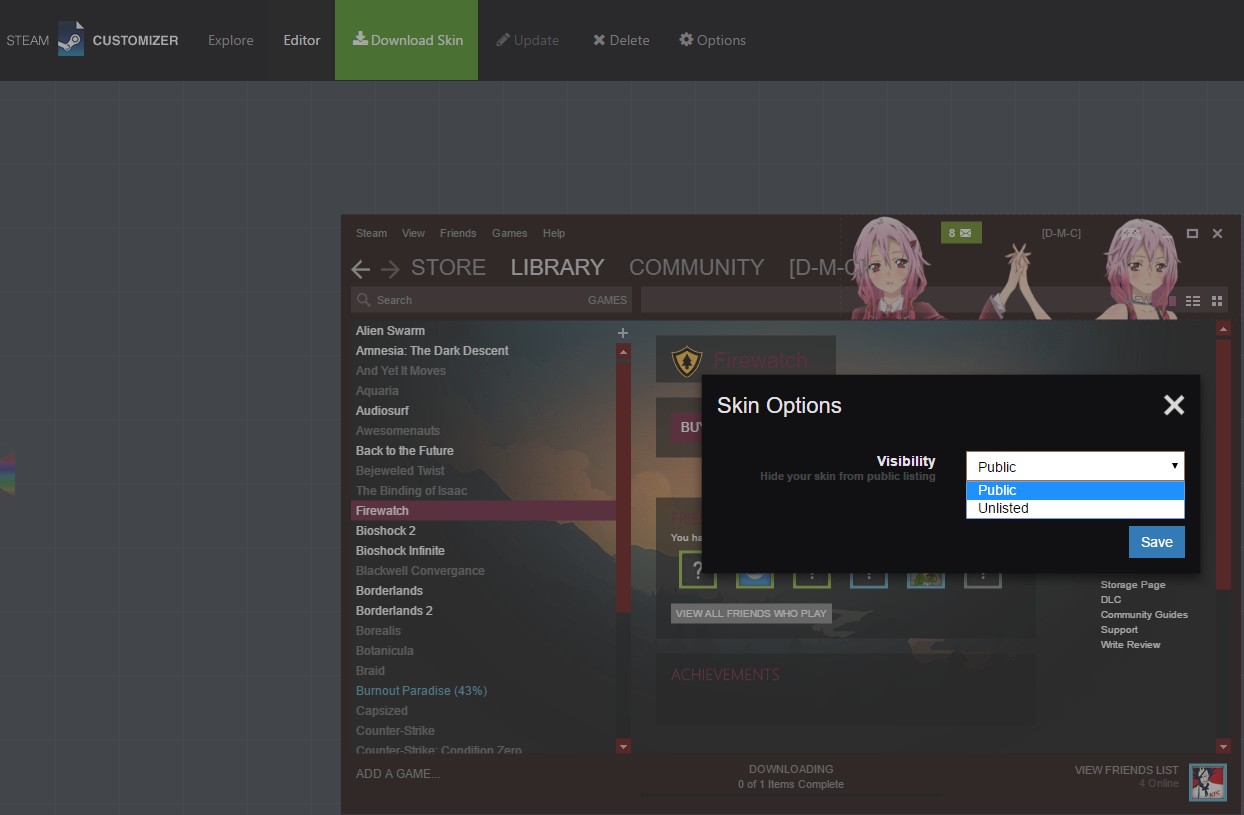This screenshot has width=1244, height=815.
Task: Select The Binding of Isaac
Action: click(x=411, y=491)
